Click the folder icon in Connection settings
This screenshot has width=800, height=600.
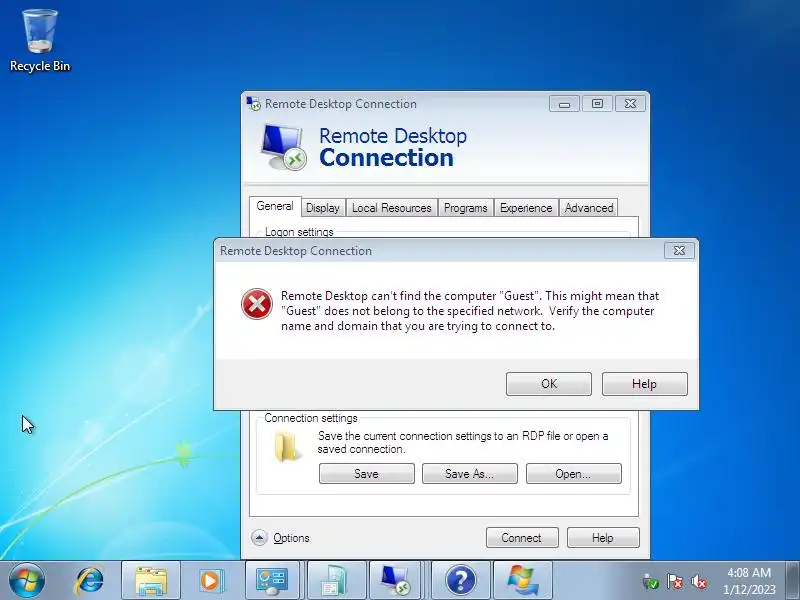[286, 446]
